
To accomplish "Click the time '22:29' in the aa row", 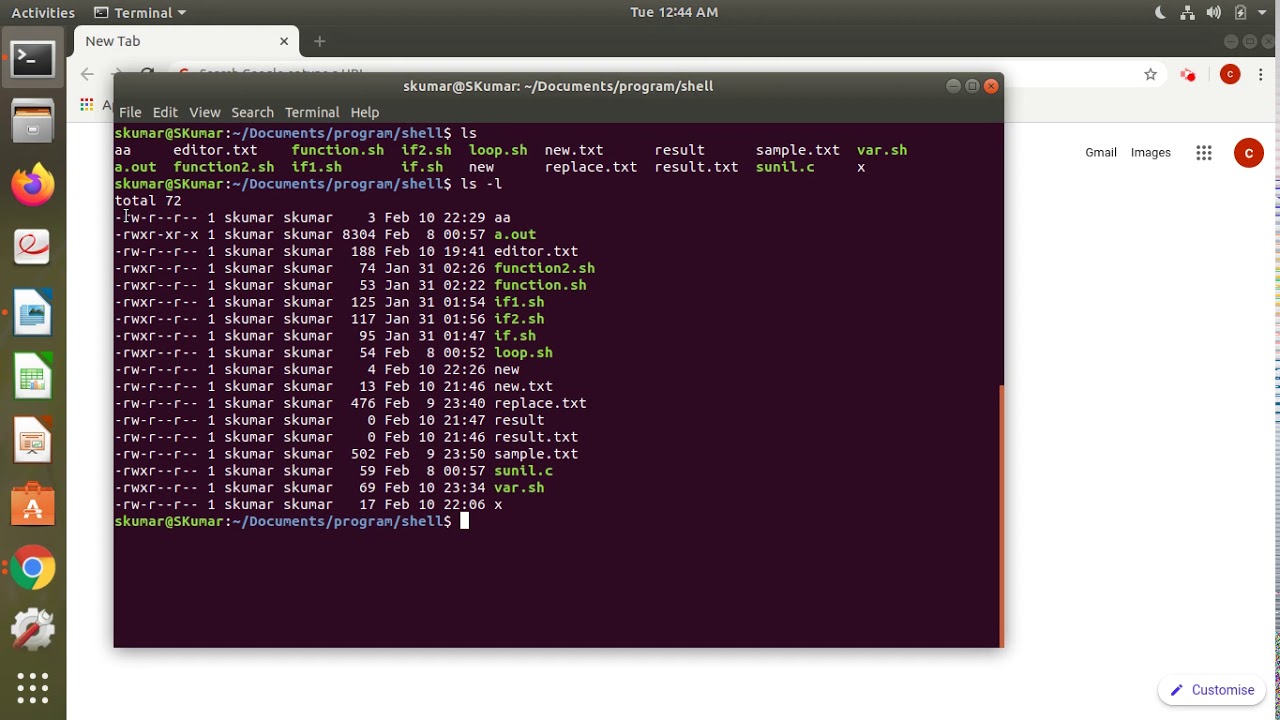I will tap(464, 218).
